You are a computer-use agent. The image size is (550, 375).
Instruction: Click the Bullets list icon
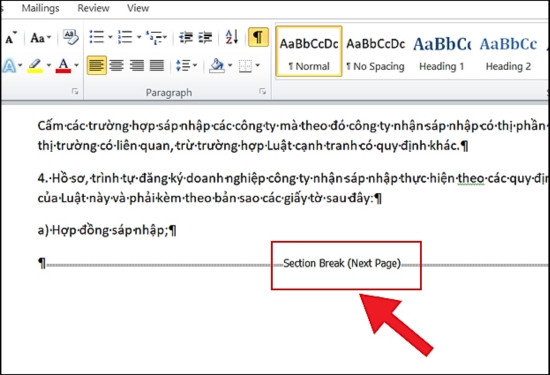[96, 37]
